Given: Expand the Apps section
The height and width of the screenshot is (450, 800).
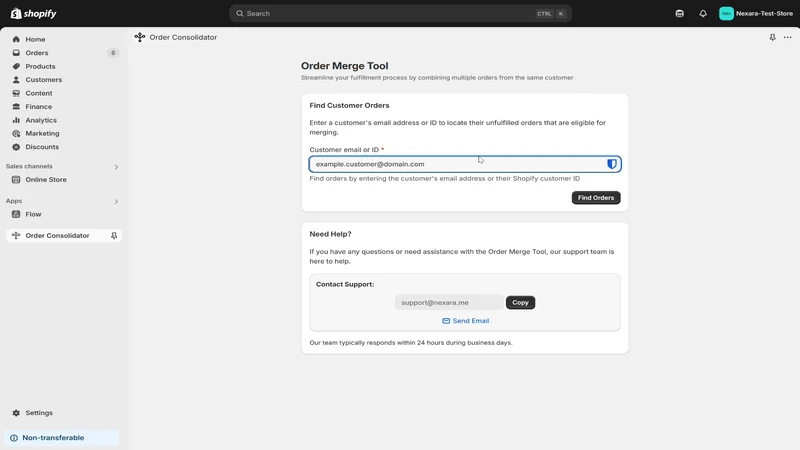Looking at the screenshot, I should pos(116,202).
